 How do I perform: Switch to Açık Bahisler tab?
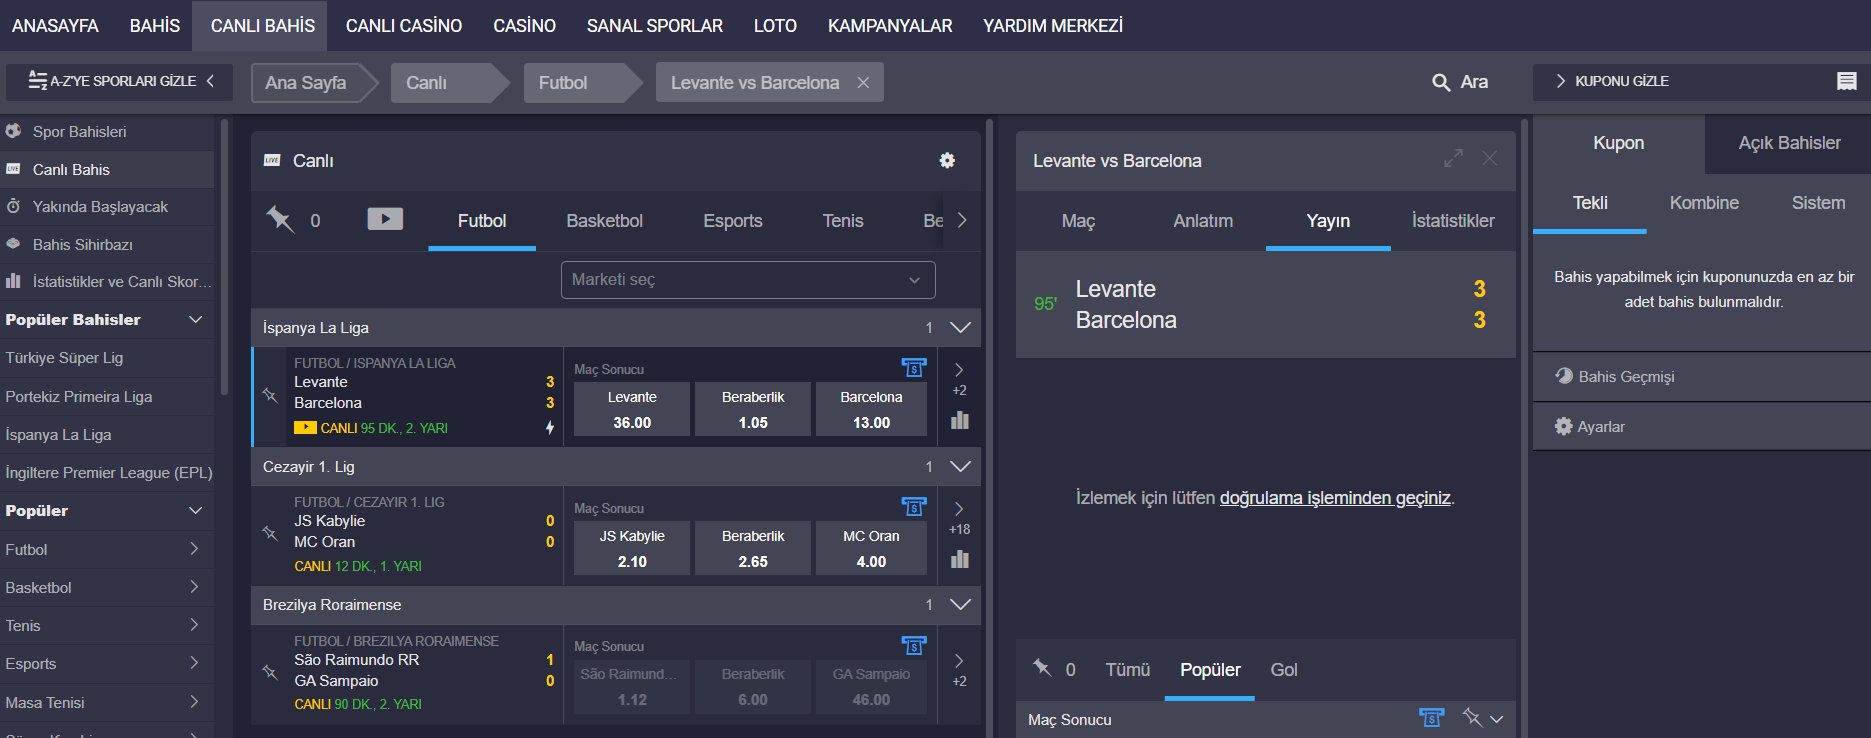coord(1789,143)
